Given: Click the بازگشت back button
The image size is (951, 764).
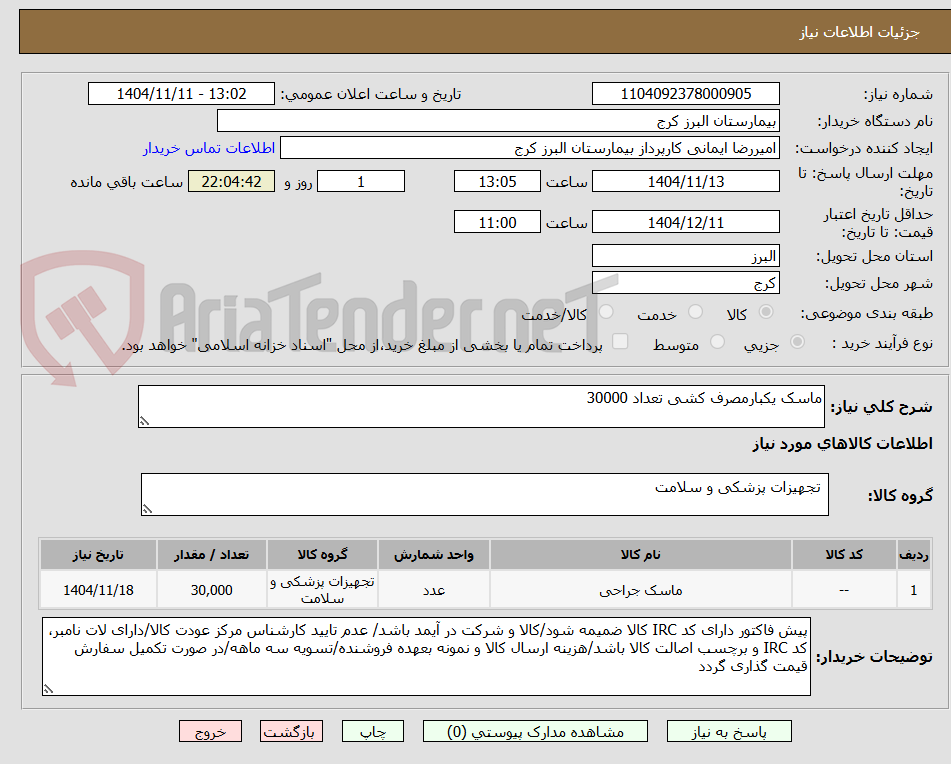Looking at the screenshot, I should pos(291,731).
